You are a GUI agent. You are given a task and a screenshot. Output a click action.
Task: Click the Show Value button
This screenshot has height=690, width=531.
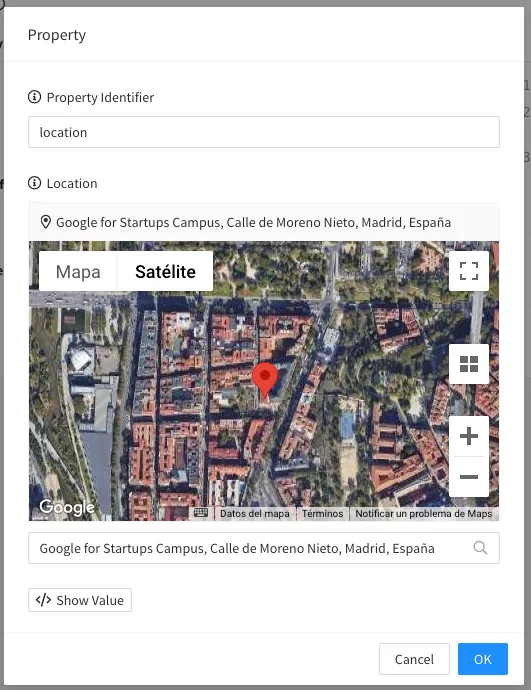[80, 600]
